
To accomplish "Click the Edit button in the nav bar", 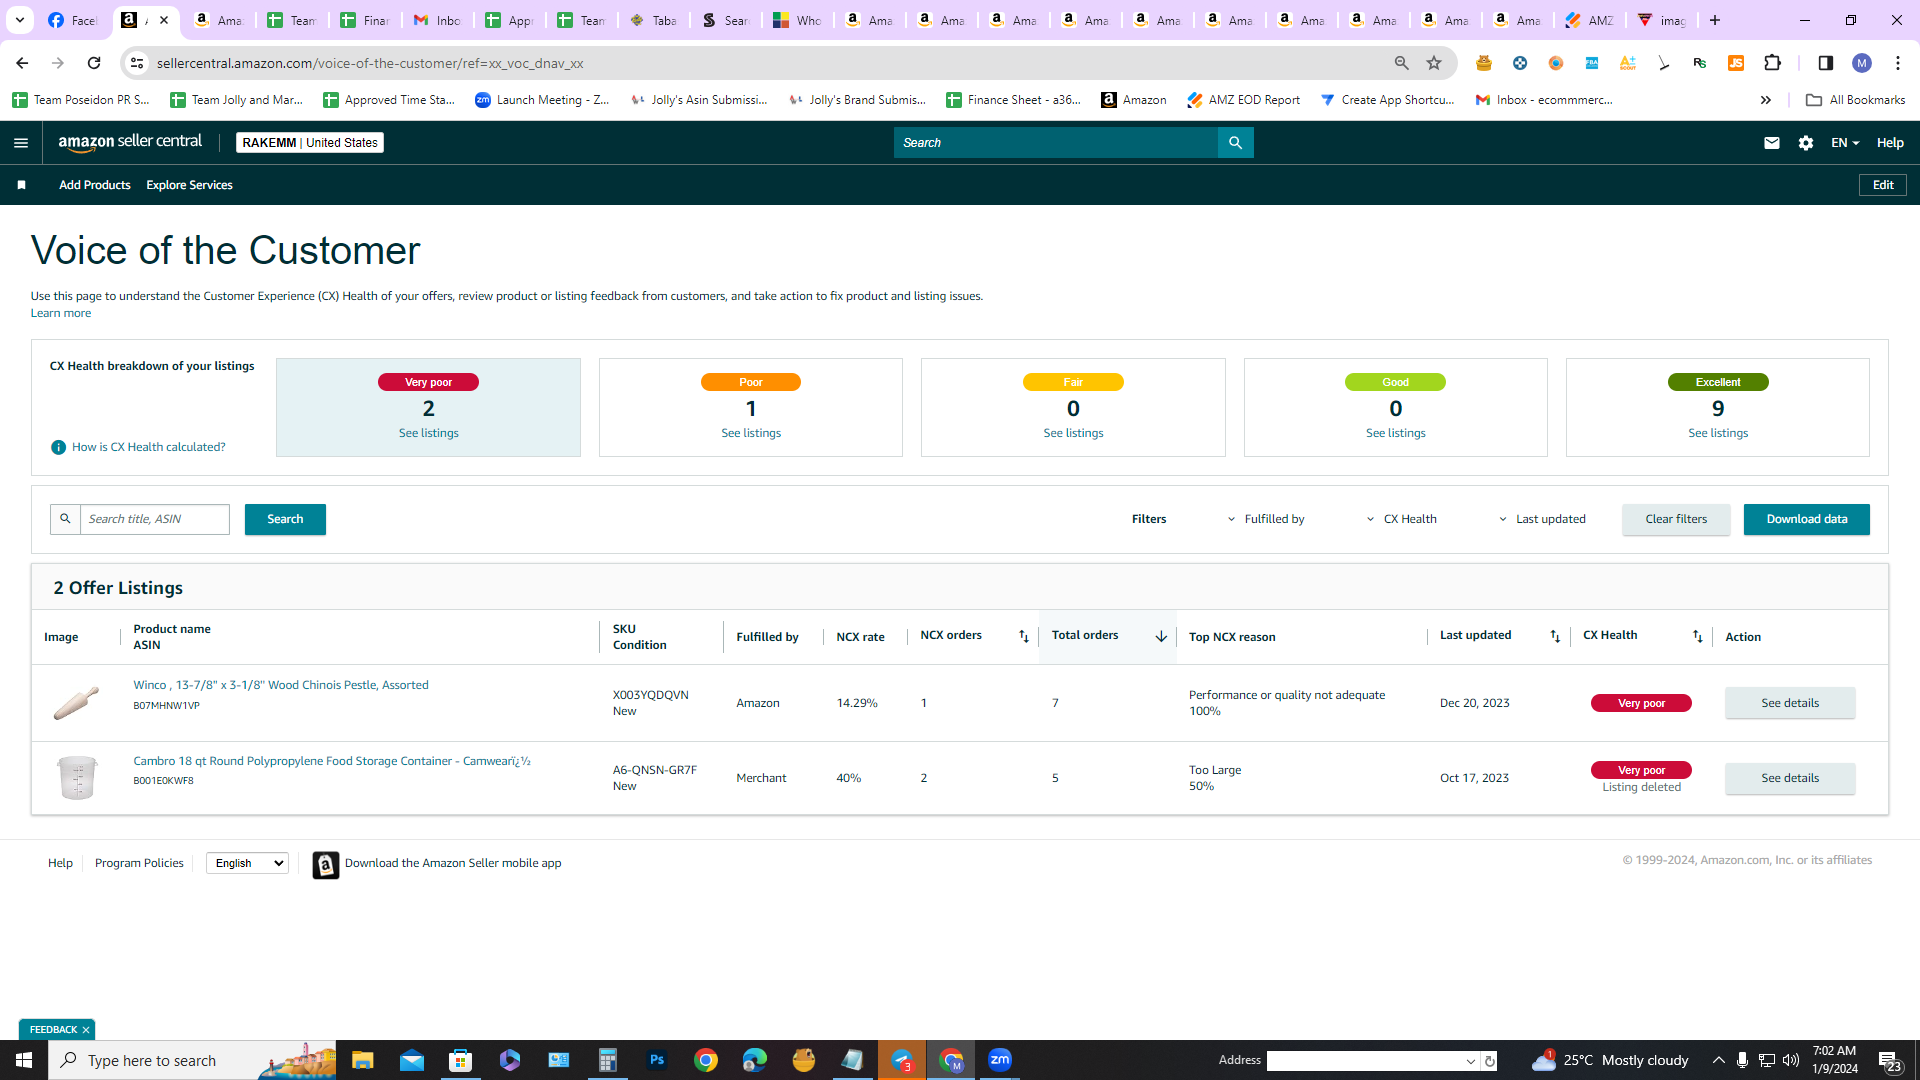I will coord(1883,185).
